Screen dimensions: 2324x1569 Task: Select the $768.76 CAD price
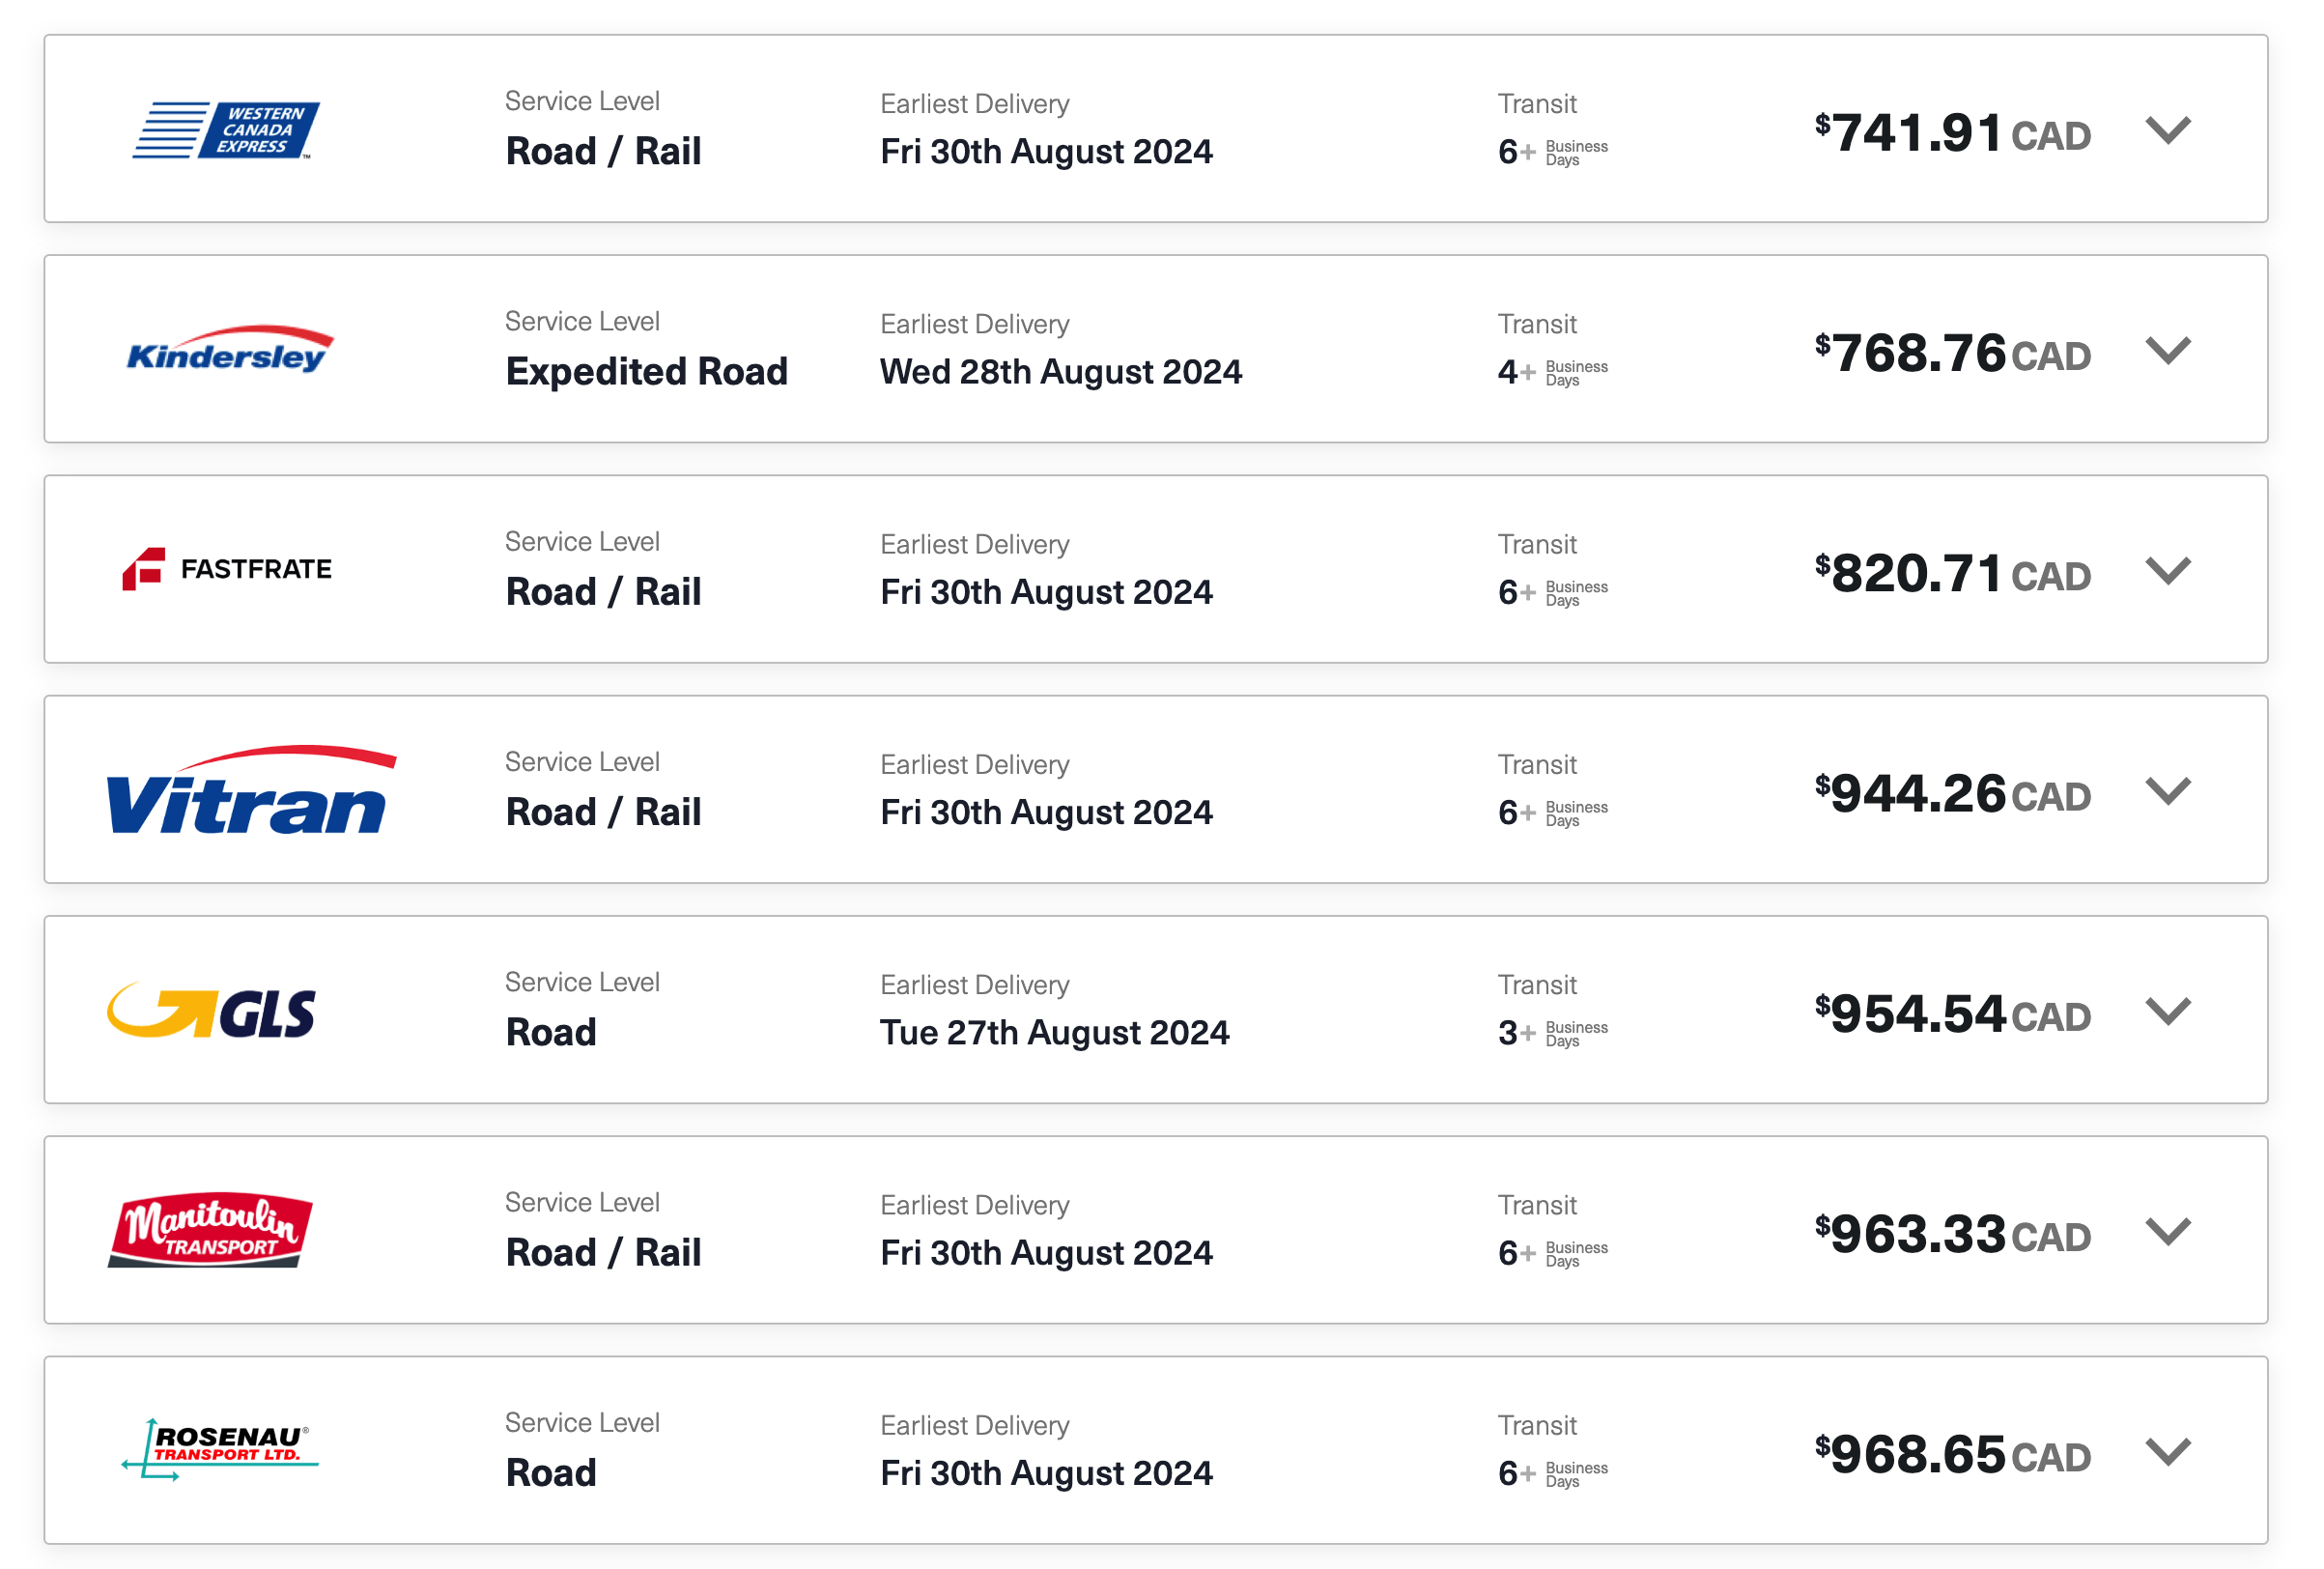[1953, 354]
